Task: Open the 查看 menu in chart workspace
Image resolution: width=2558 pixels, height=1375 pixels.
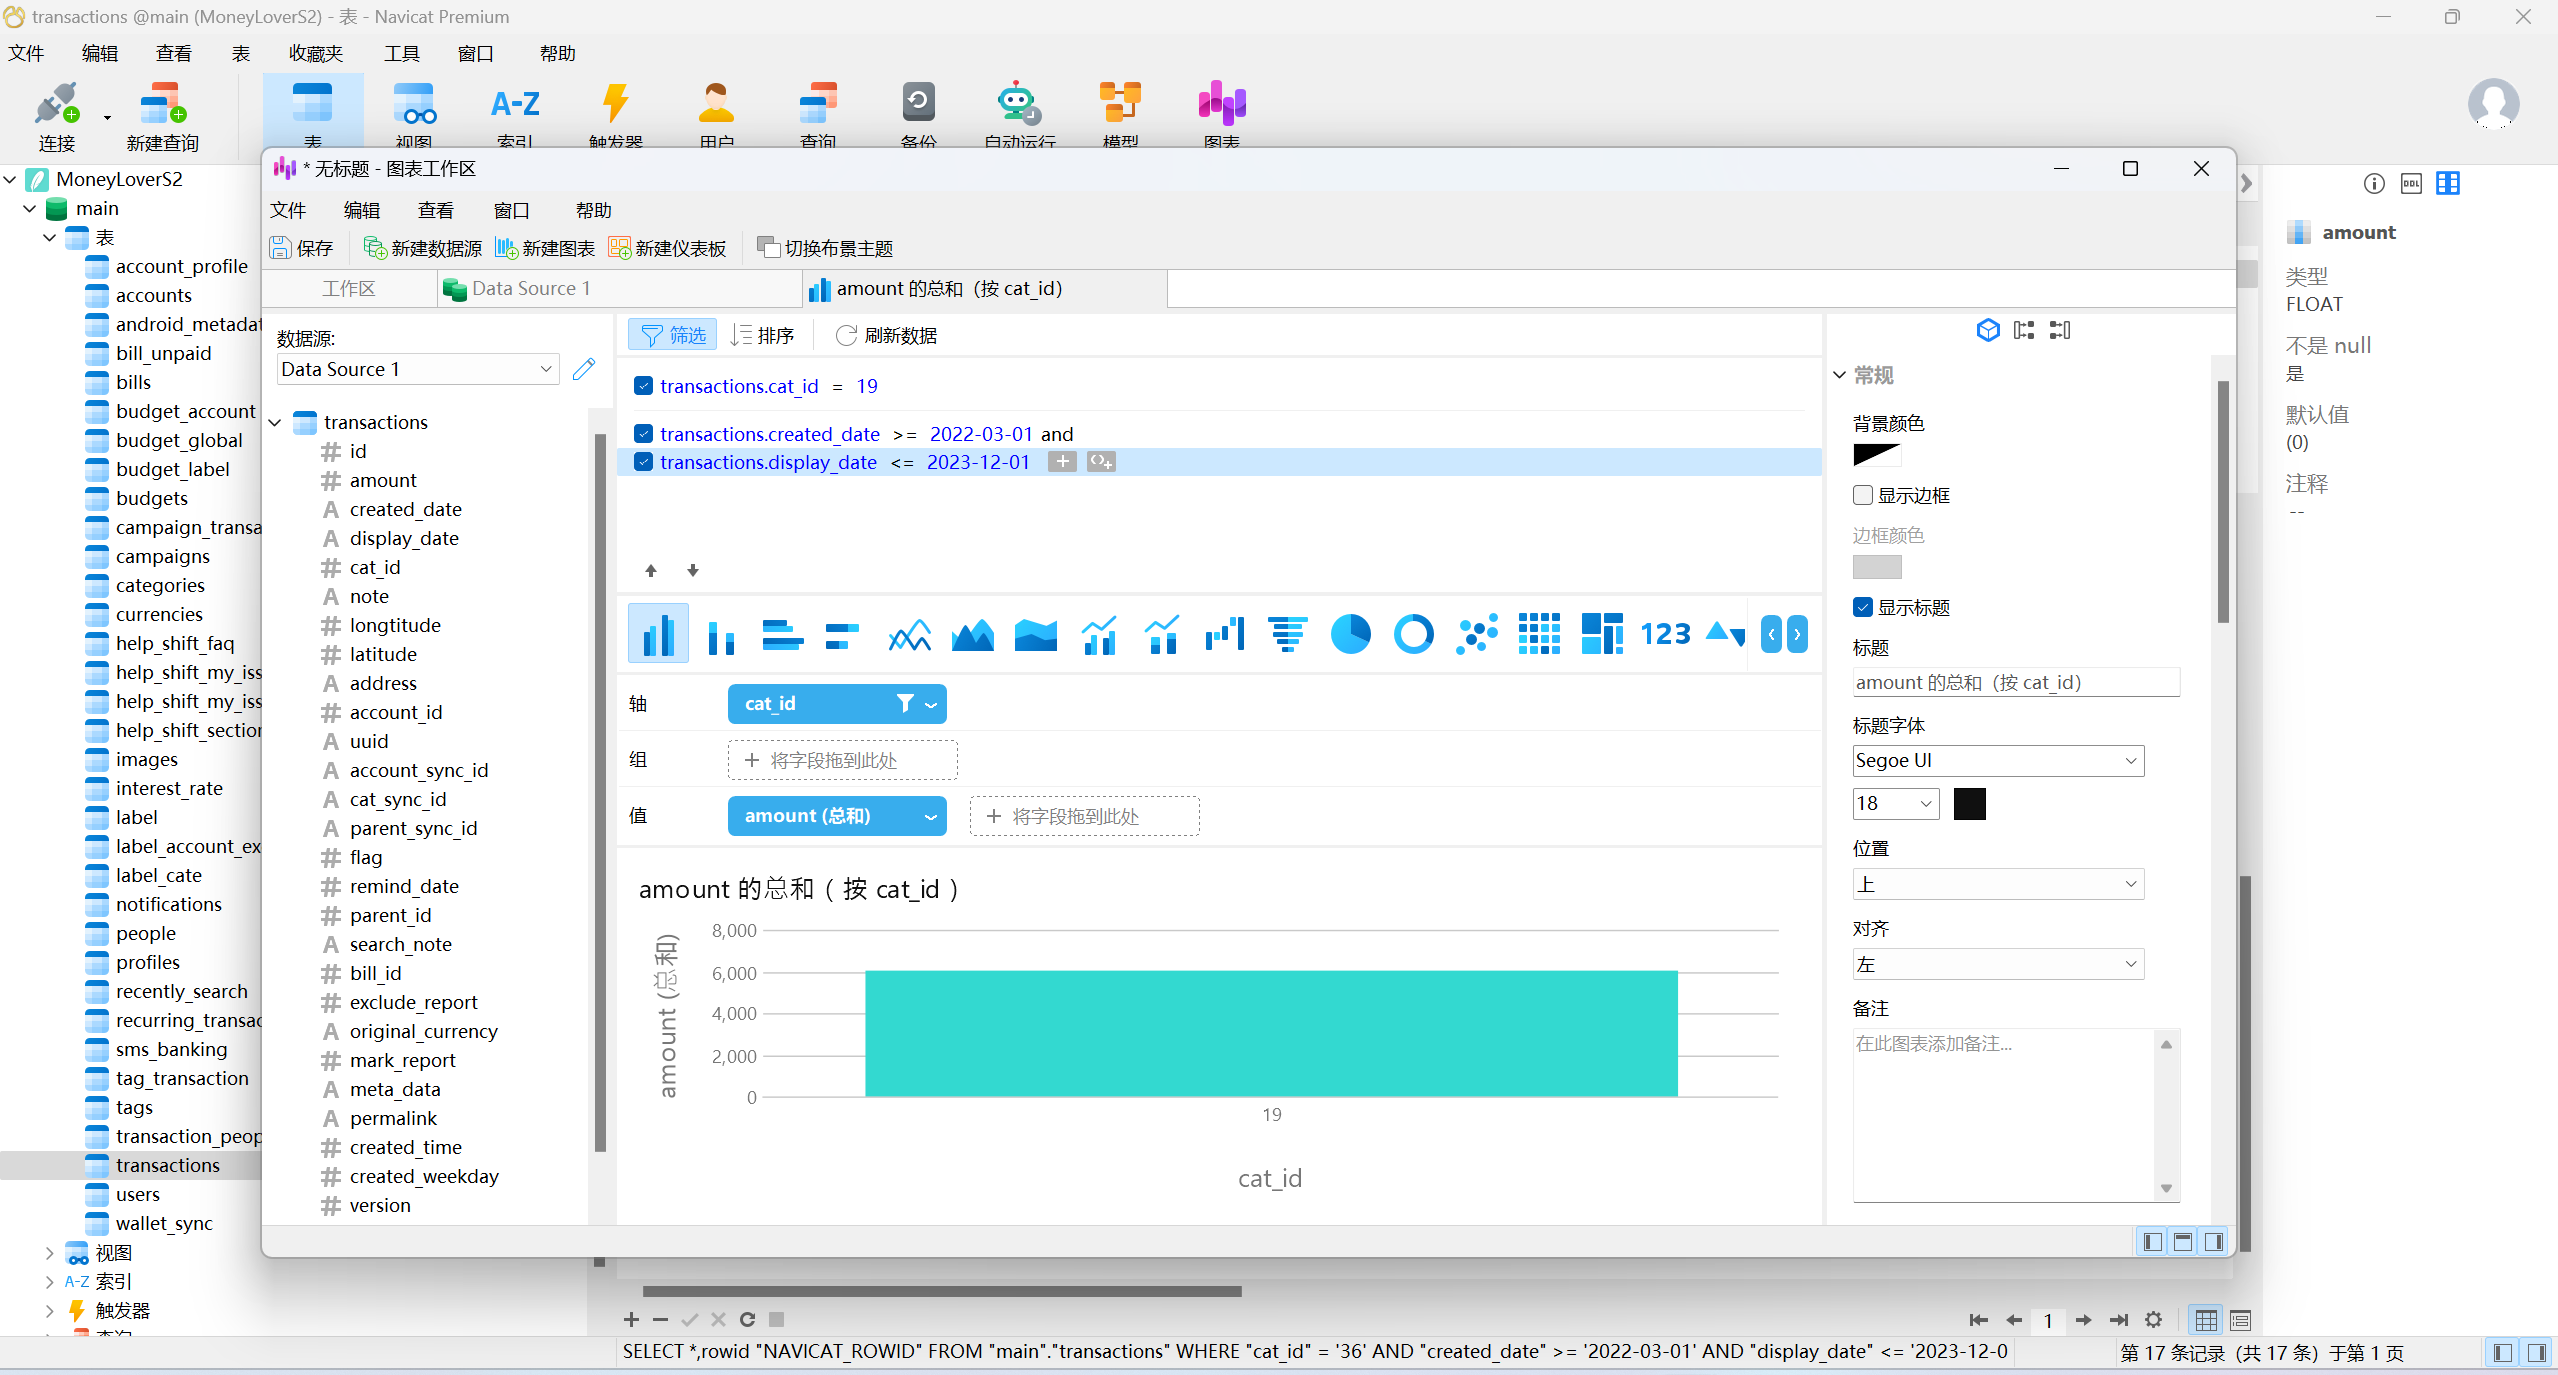Action: click(435, 210)
